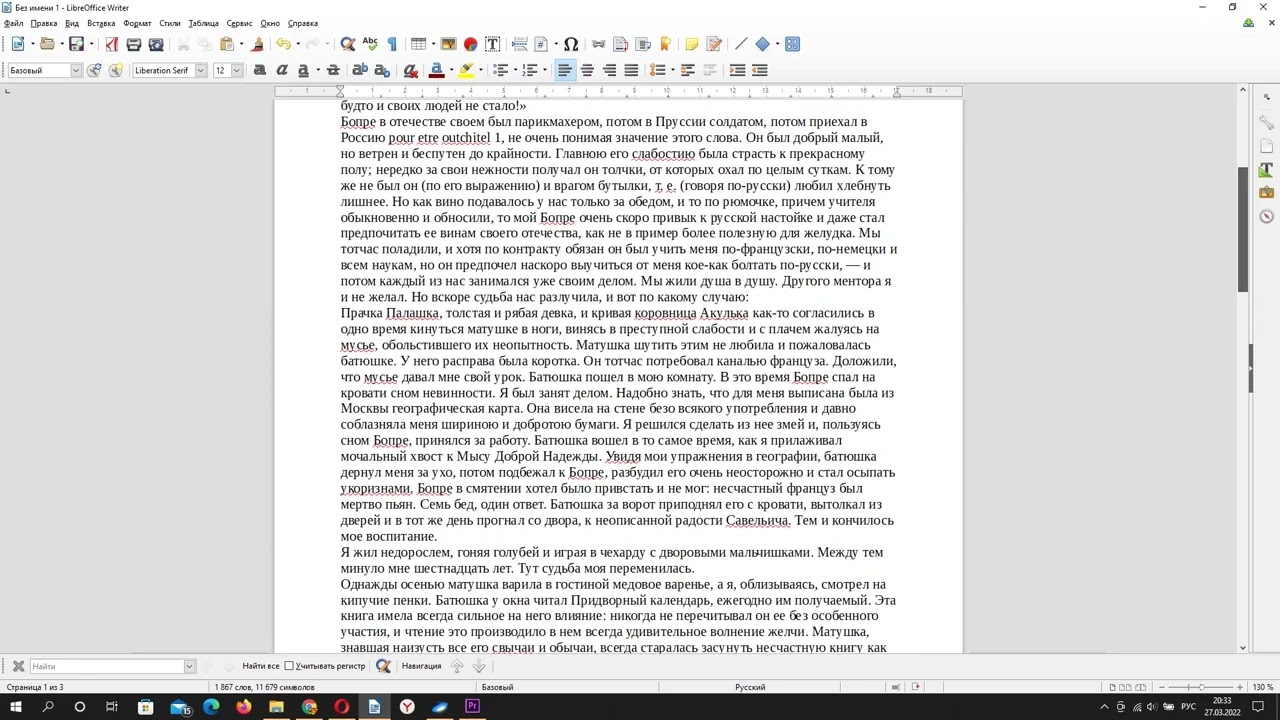
Task: Run spelling check
Action: [370, 44]
